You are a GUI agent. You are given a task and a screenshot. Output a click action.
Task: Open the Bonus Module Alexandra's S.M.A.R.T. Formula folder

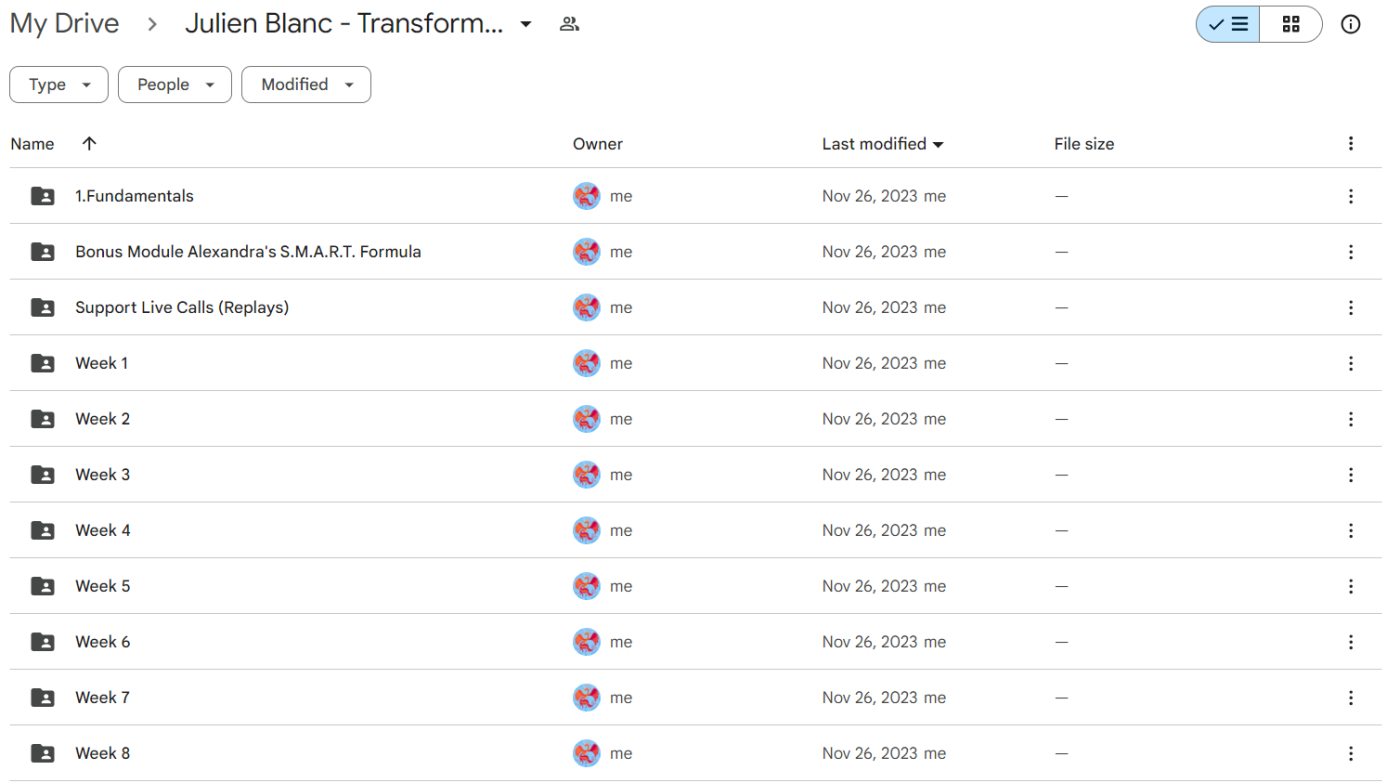(x=247, y=251)
